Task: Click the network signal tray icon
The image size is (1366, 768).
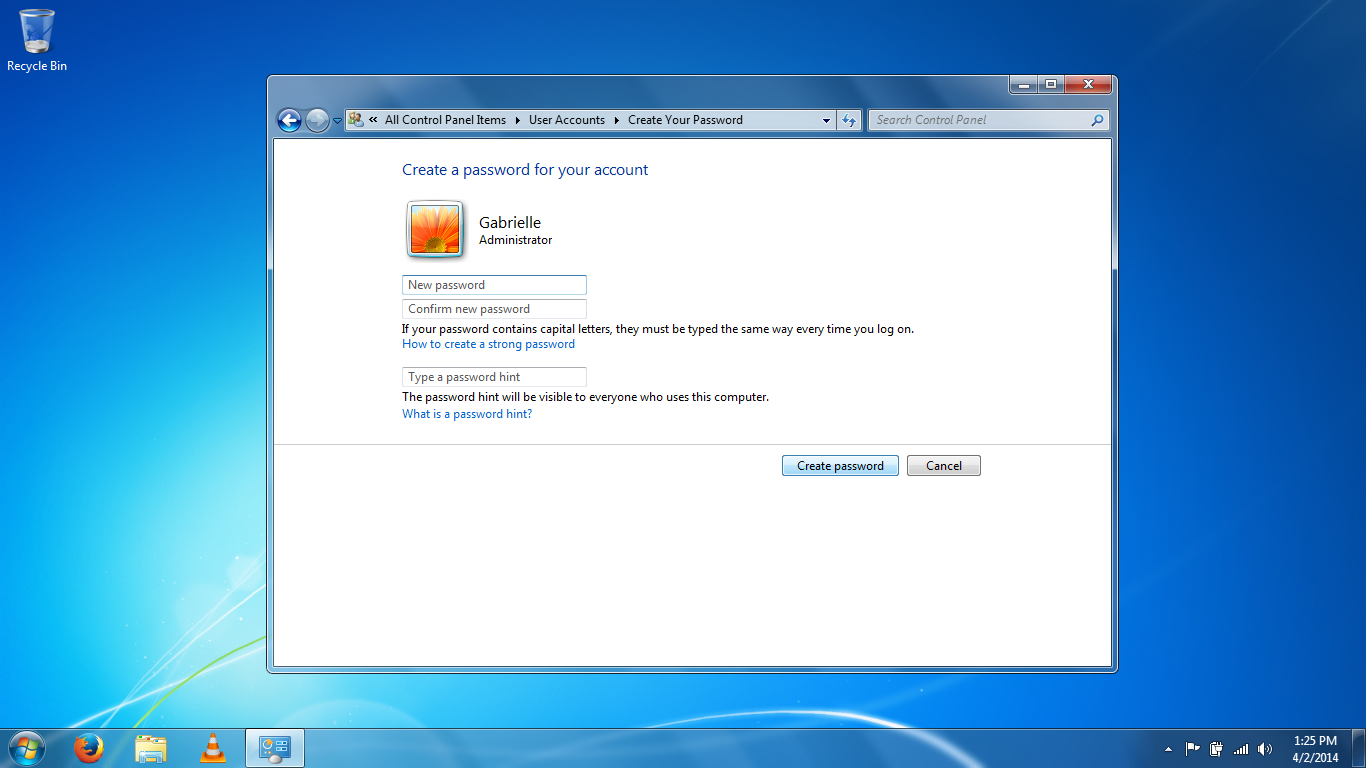Action: [x=1241, y=749]
